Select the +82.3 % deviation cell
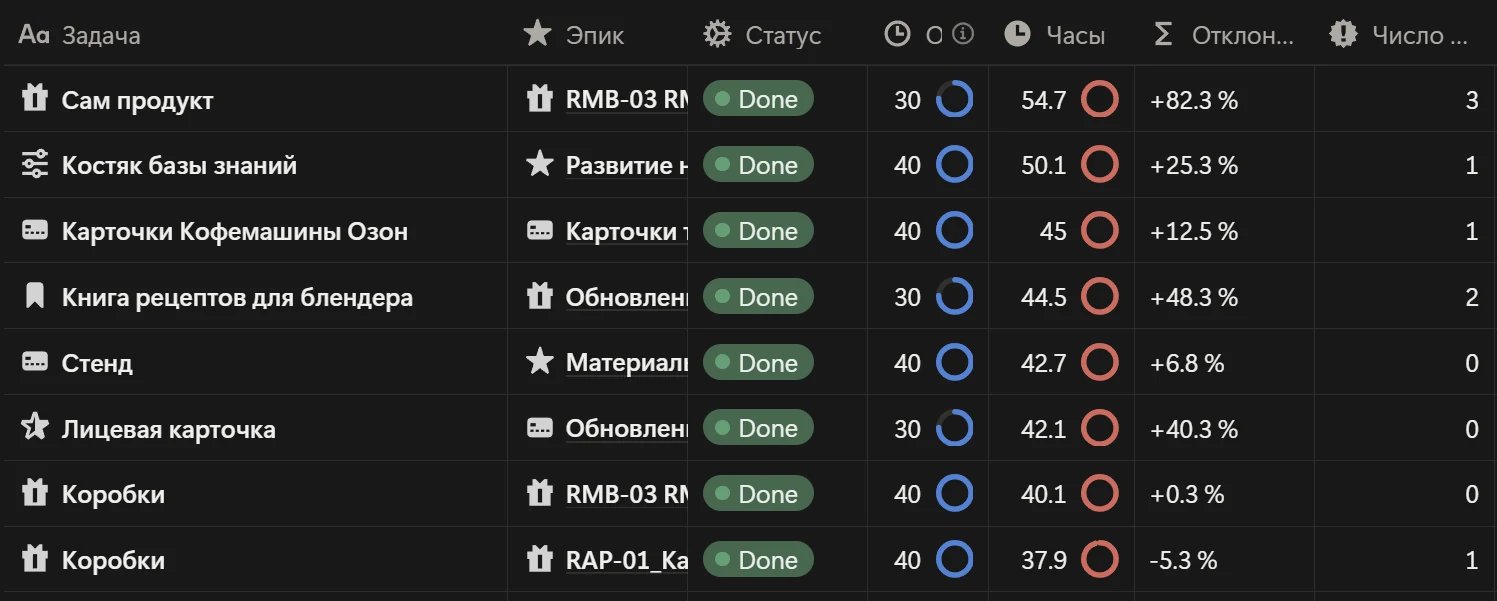 point(1224,99)
